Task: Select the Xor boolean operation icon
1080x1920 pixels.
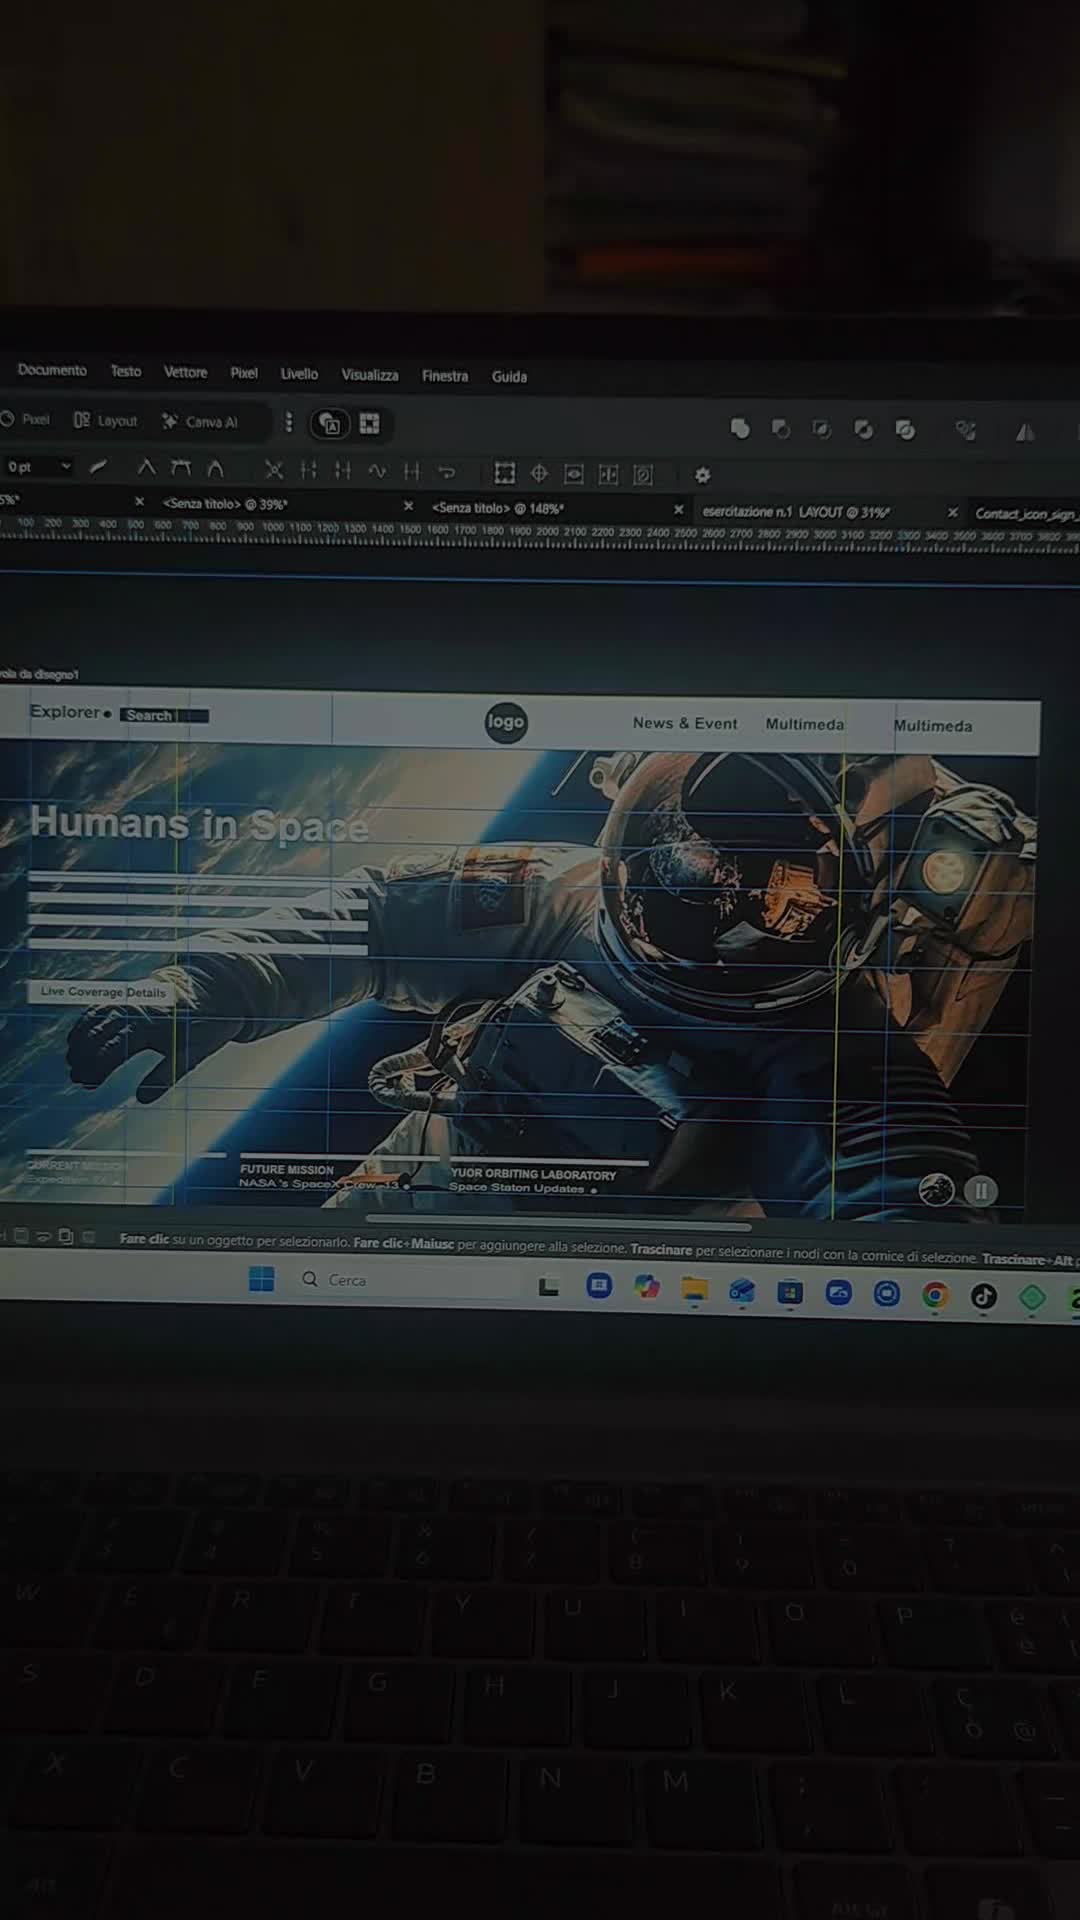Action: pos(864,429)
